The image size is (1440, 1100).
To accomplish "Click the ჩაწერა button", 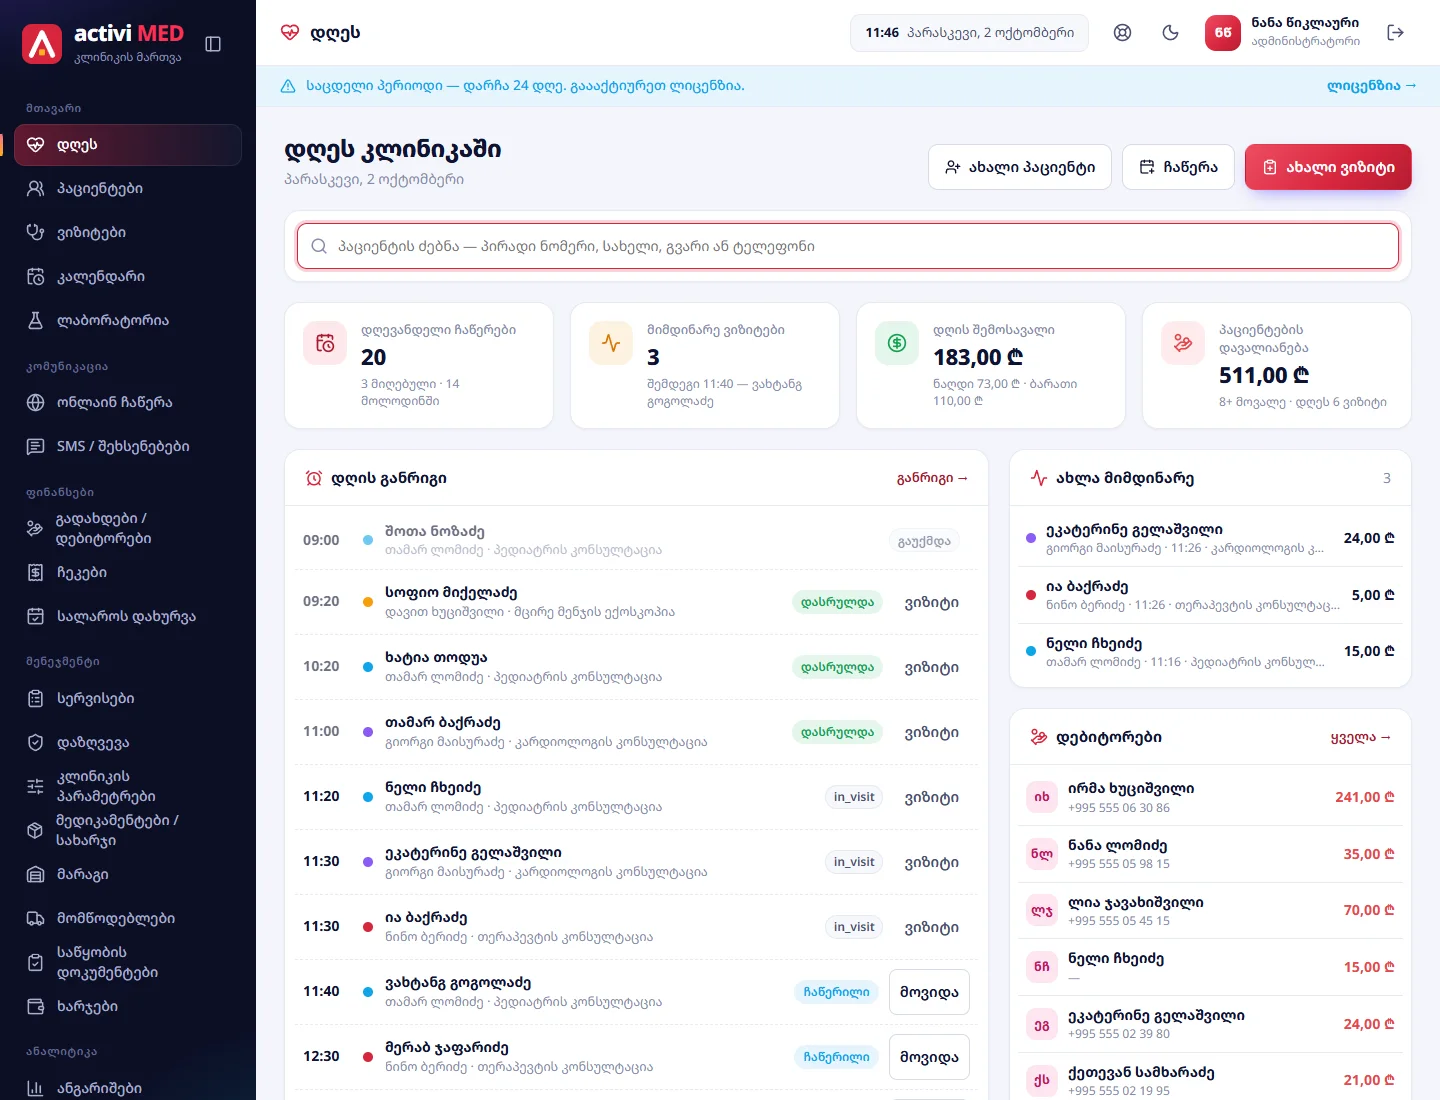I will [1178, 167].
